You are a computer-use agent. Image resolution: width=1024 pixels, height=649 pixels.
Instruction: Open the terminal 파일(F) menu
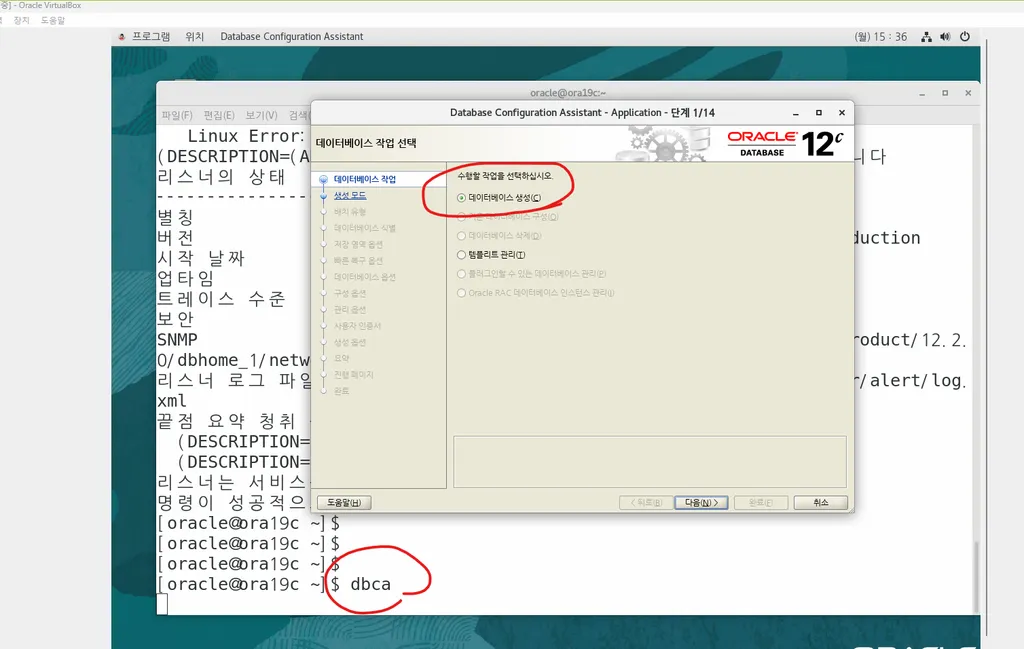pyautogui.click(x=177, y=116)
